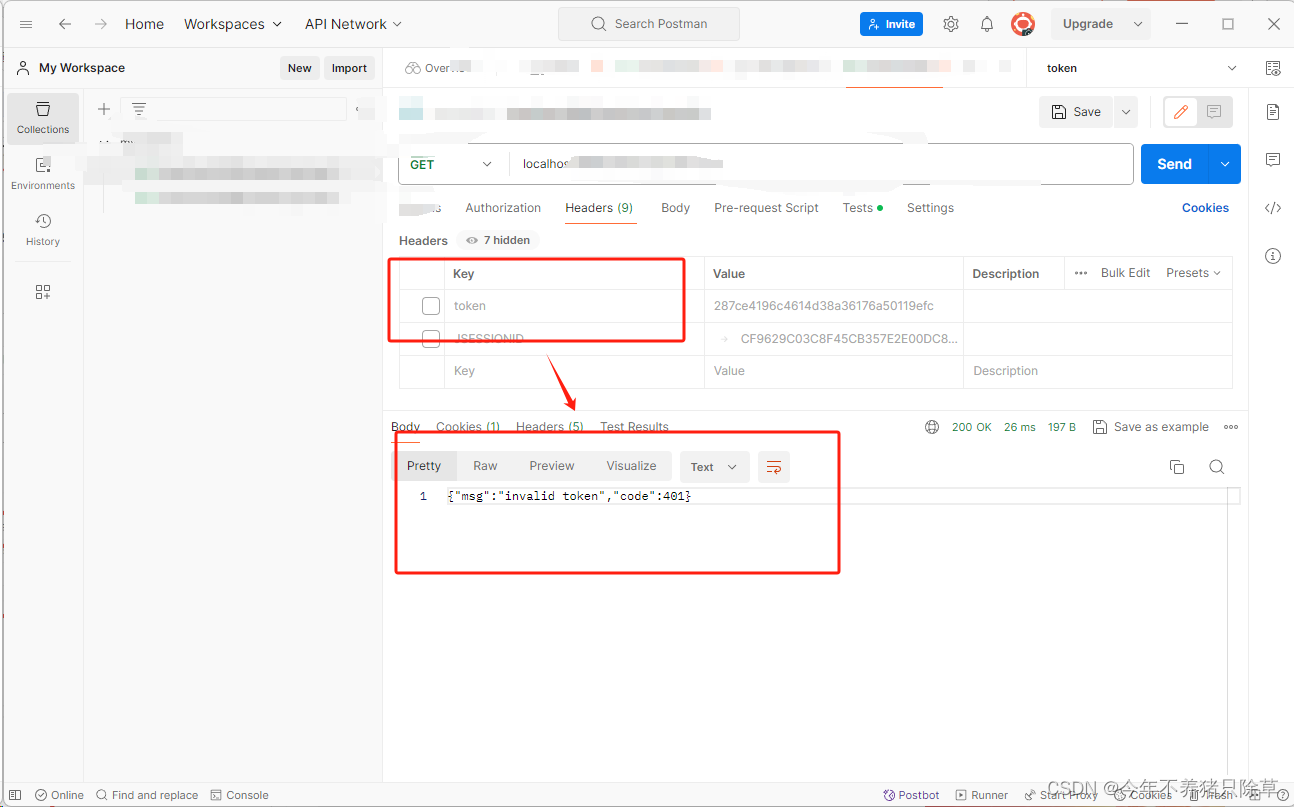Focus the Search Postman field

pyautogui.click(x=649, y=24)
